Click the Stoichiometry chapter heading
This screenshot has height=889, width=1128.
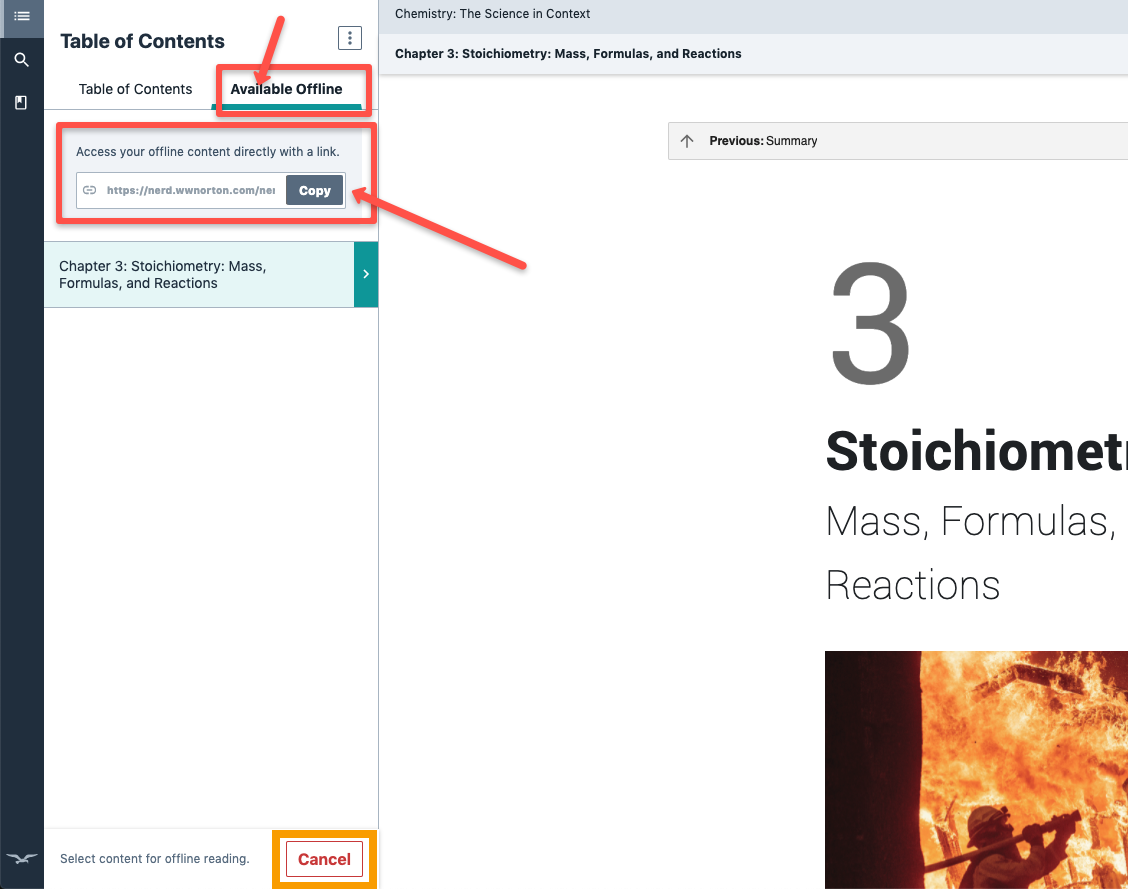point(976,452)
